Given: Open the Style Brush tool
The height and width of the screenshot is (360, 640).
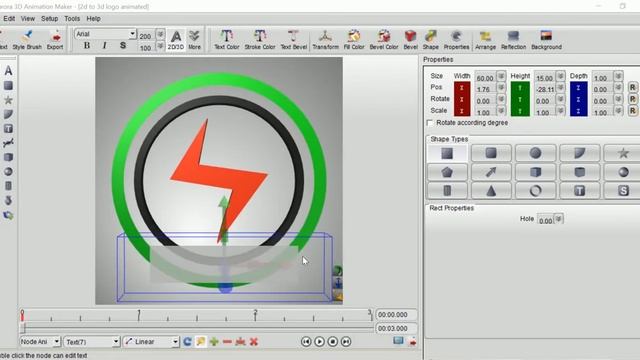Looking at the screenshot, I should [x=27, y=40].
